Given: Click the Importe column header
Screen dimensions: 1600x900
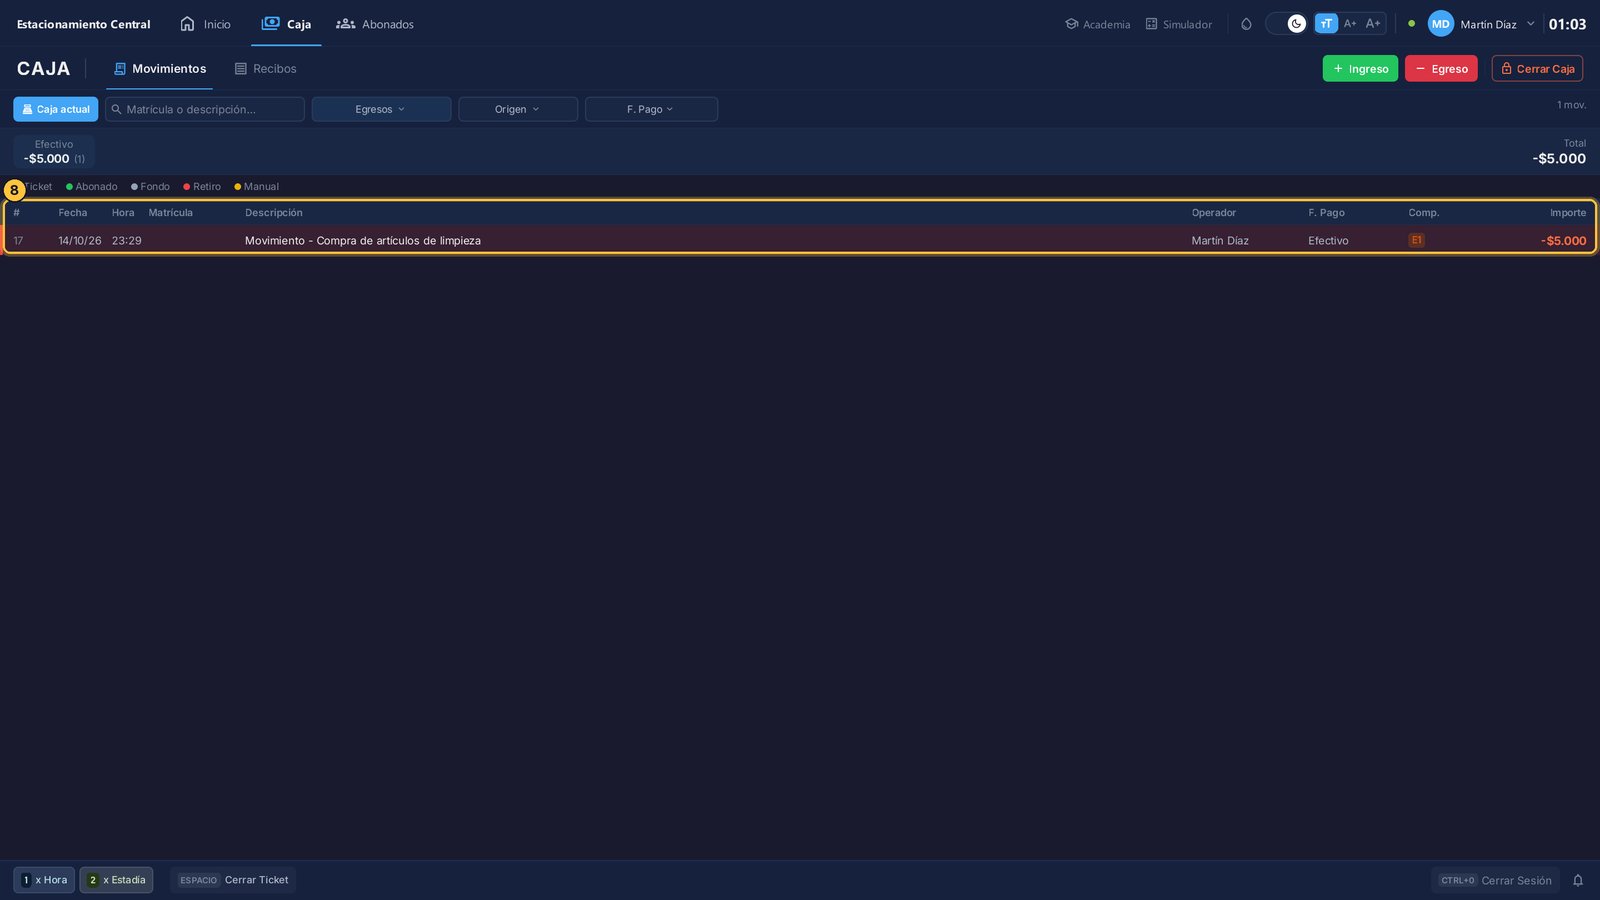Looking at the screenshot, I should tap(1568, 213).
